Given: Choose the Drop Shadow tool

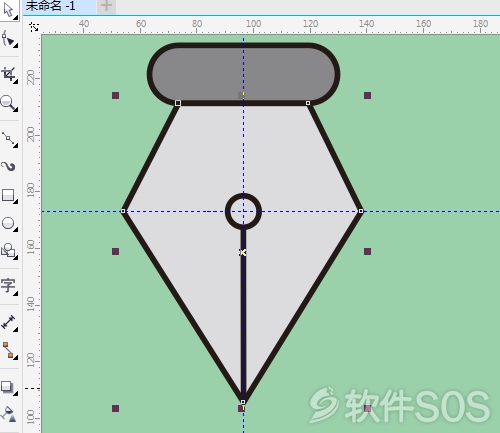Looking at the screenshot, I should coord(9,387).
